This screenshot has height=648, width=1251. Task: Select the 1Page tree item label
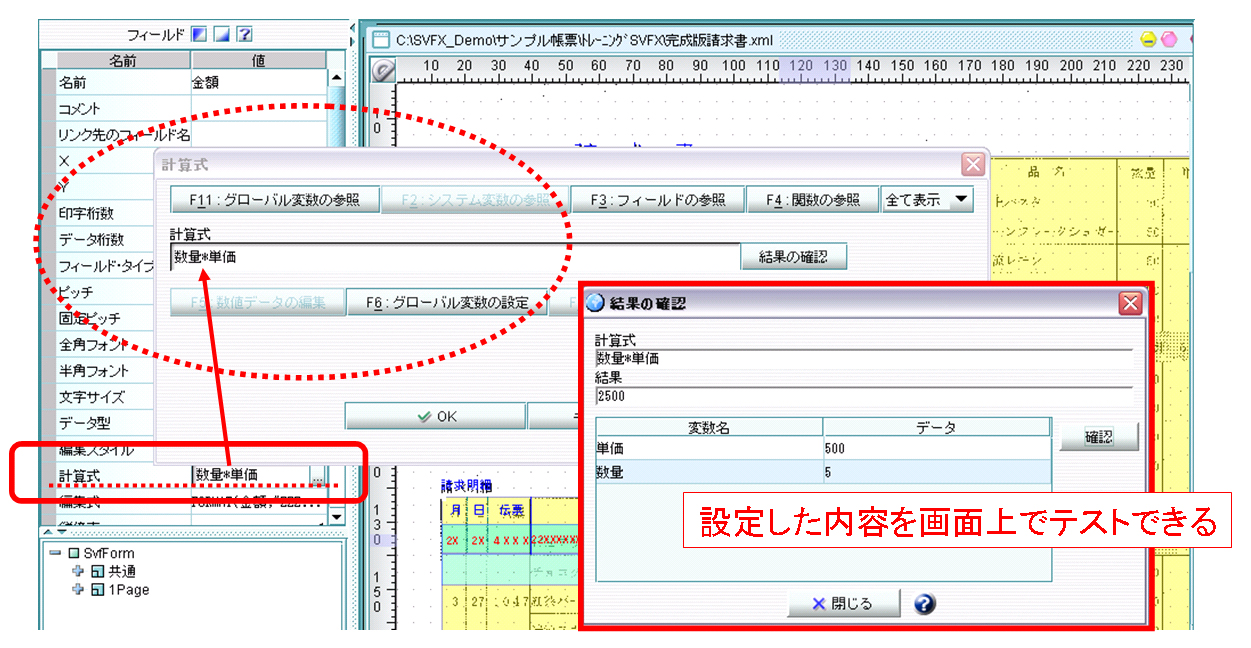(x=129, y=590)
